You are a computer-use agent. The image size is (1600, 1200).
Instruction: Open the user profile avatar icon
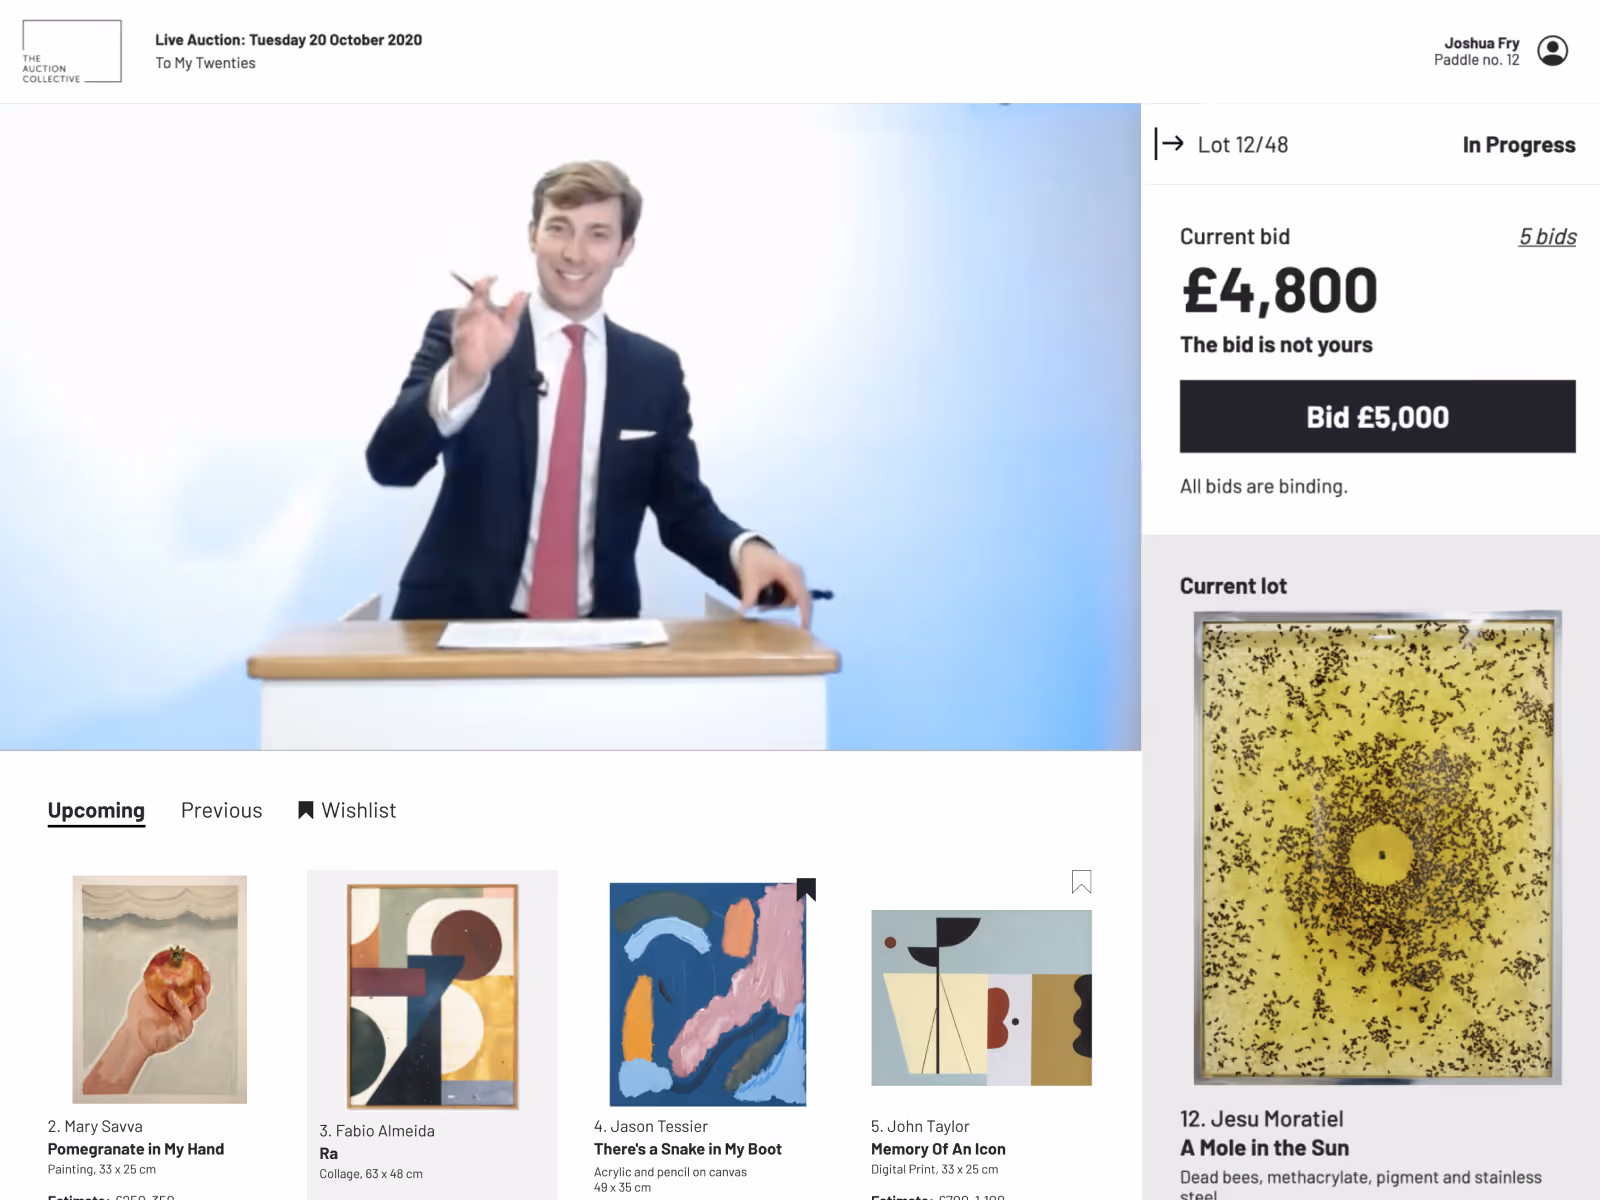point(1552,51)
